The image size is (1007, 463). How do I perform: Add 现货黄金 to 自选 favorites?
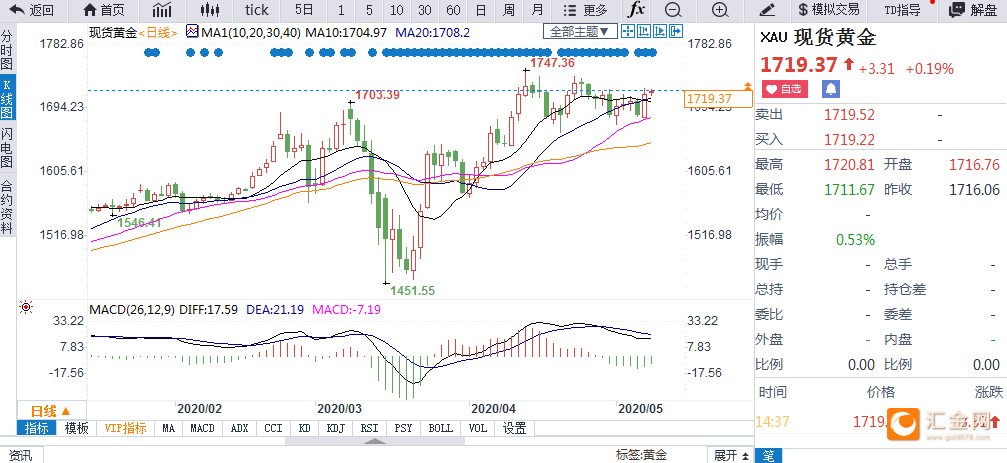point(785,89)
